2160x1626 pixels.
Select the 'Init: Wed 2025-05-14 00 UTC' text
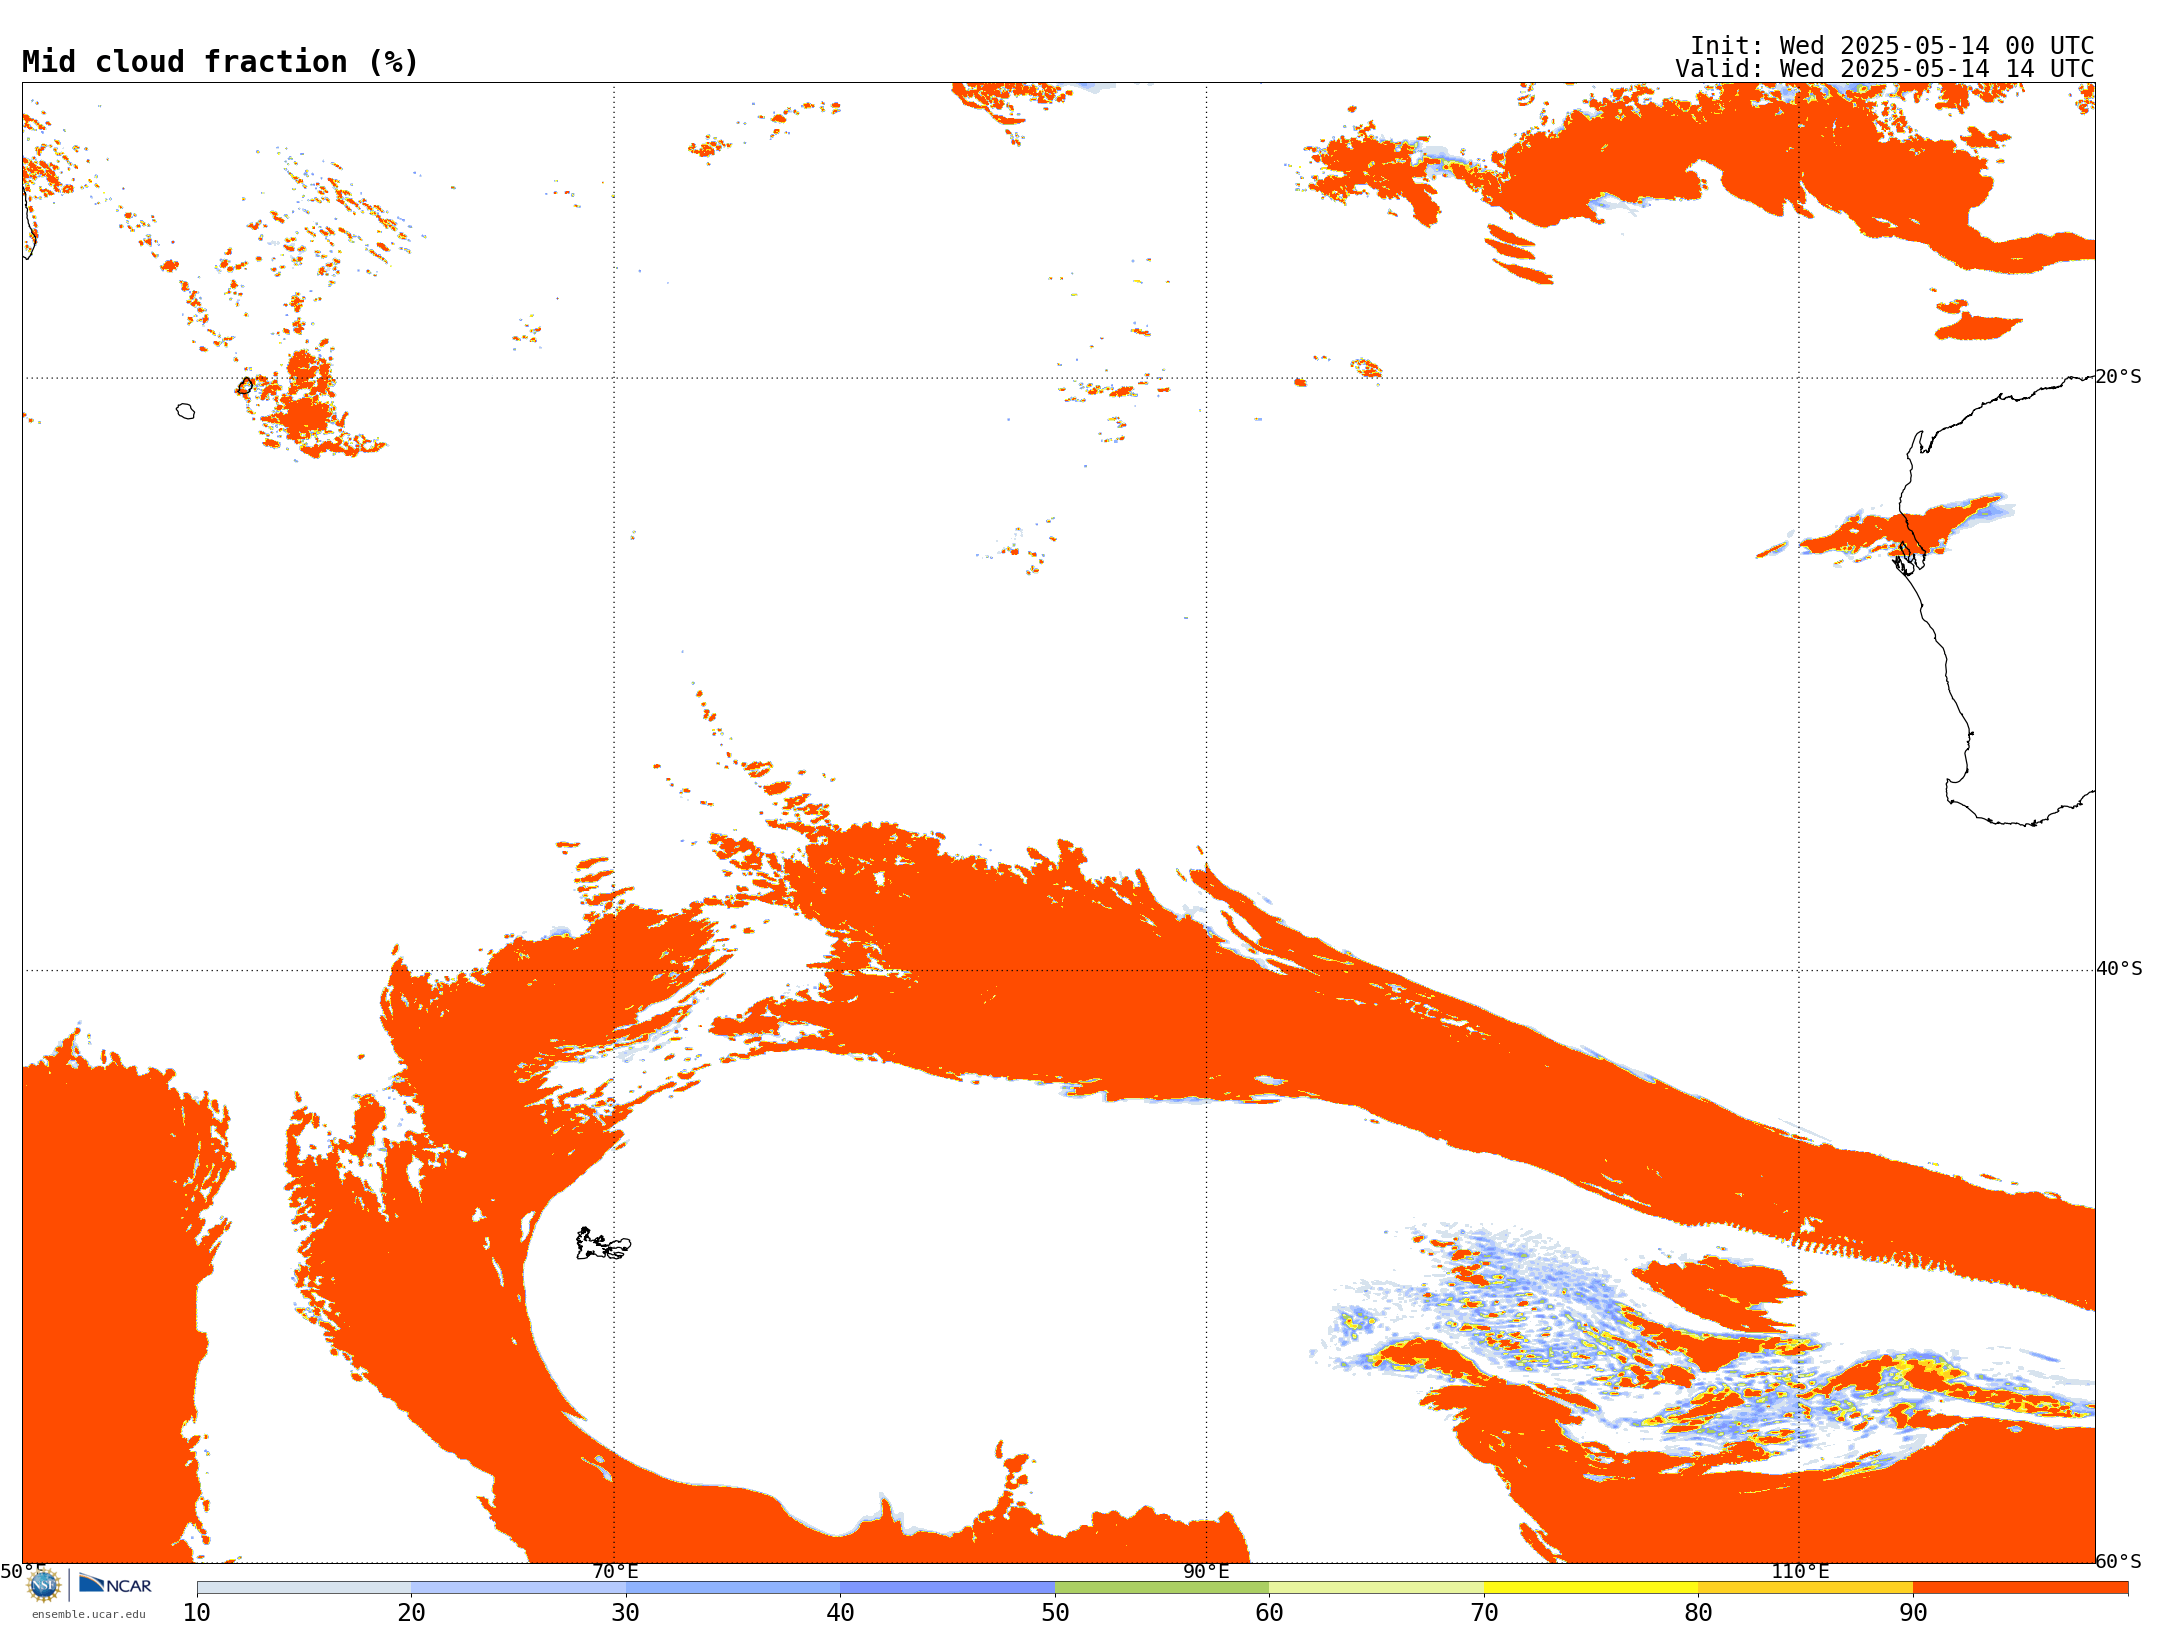click(1892, 46)
